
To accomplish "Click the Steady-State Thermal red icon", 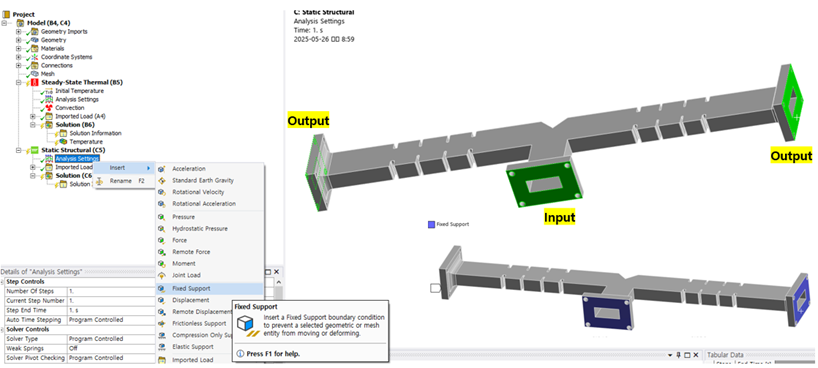I will tap(34, 82).
